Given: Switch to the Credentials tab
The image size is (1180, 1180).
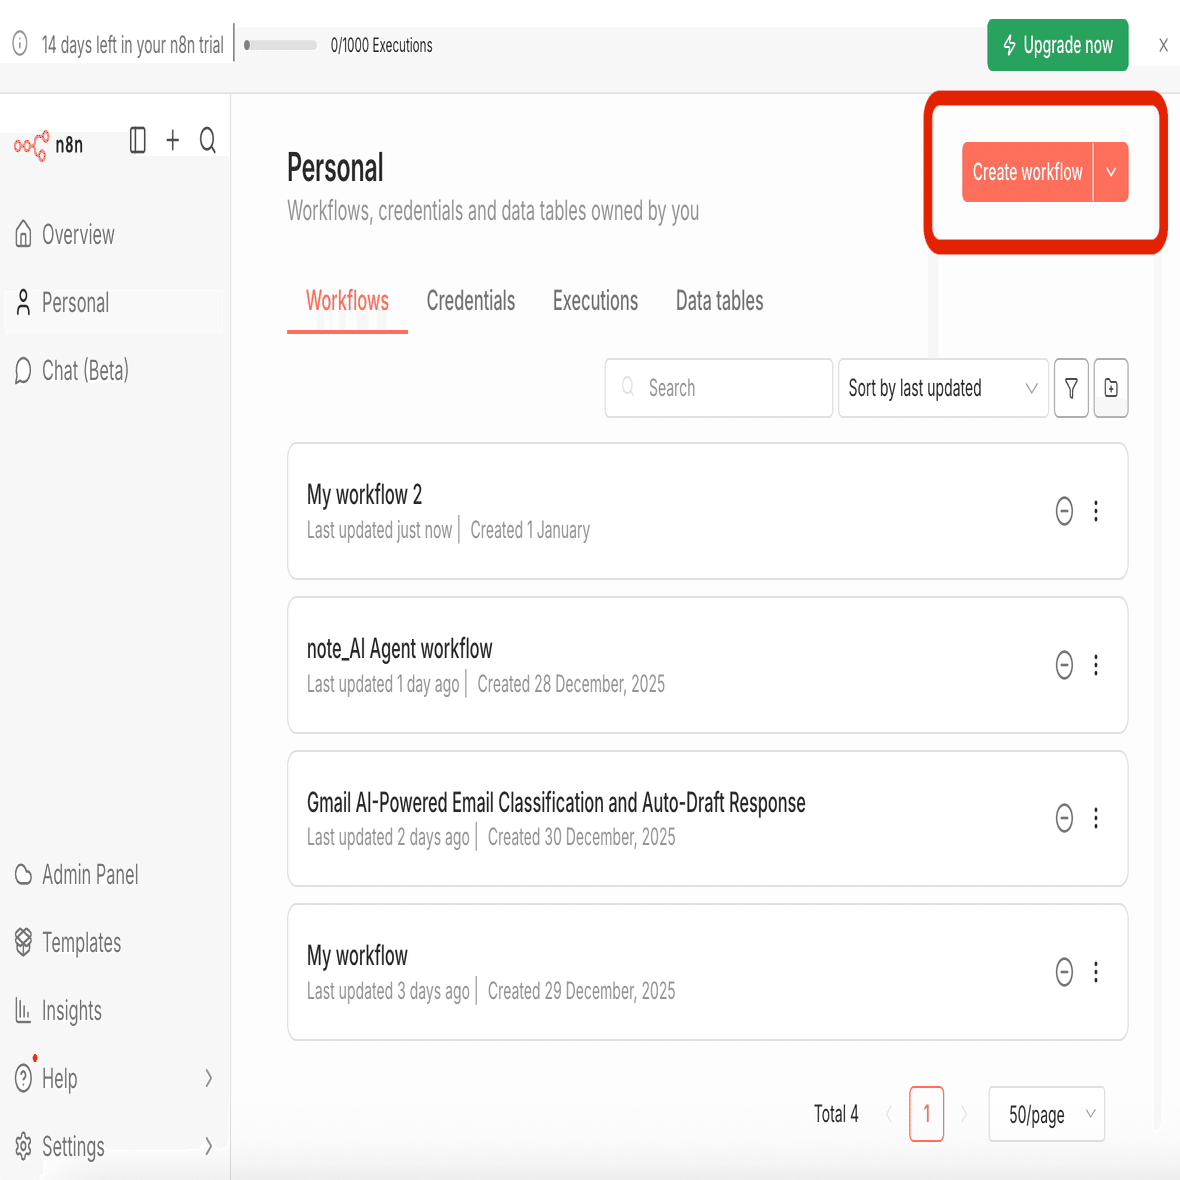Looking at the screenshot, I should (471, 301).
